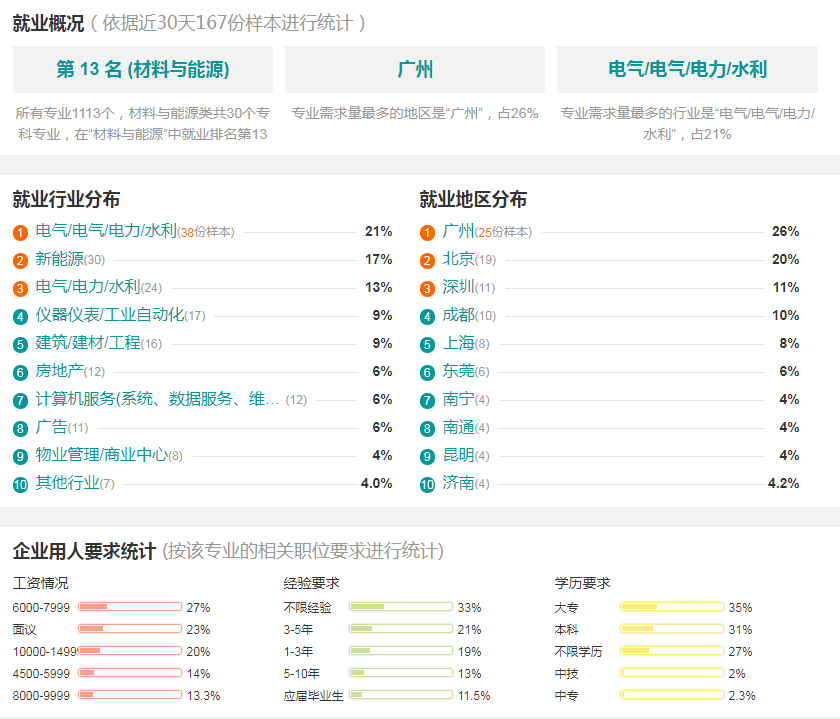This screenshot has height=719, width=840.
Task: Click rank badge 8 beside 广告
Action: point(20,429)
